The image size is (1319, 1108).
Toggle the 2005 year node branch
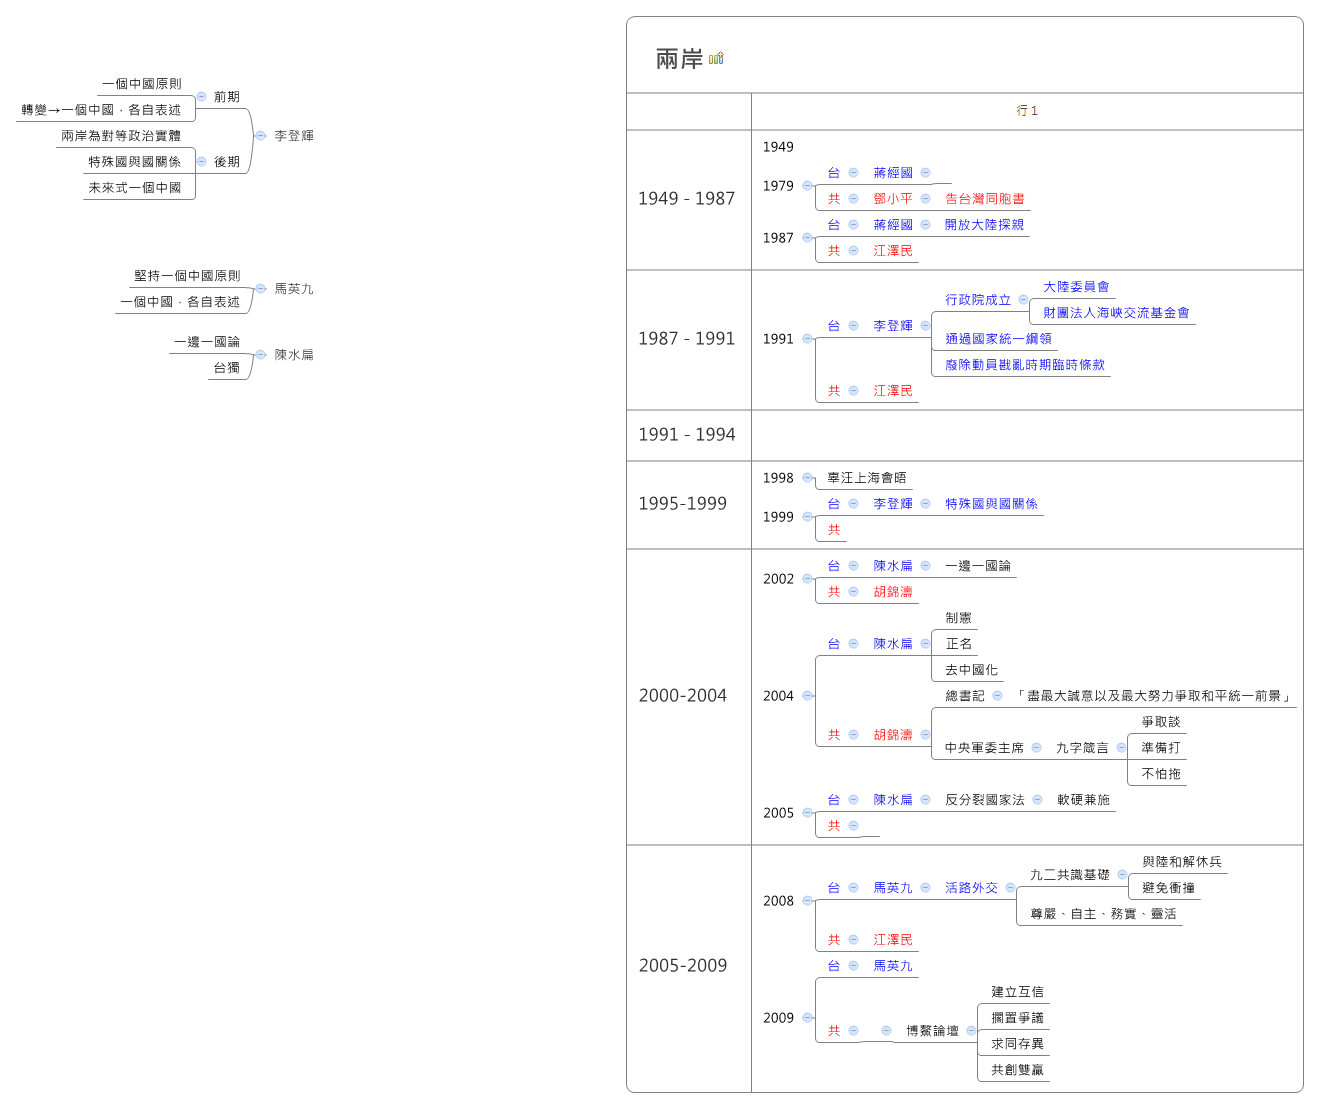(x=806, y=813)
